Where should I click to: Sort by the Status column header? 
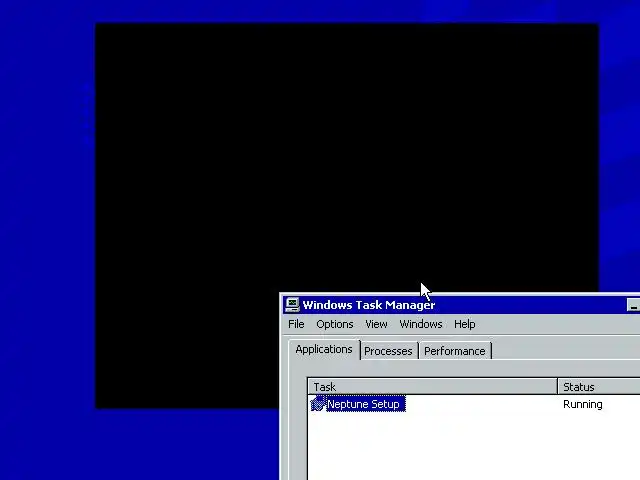point(599,387)
